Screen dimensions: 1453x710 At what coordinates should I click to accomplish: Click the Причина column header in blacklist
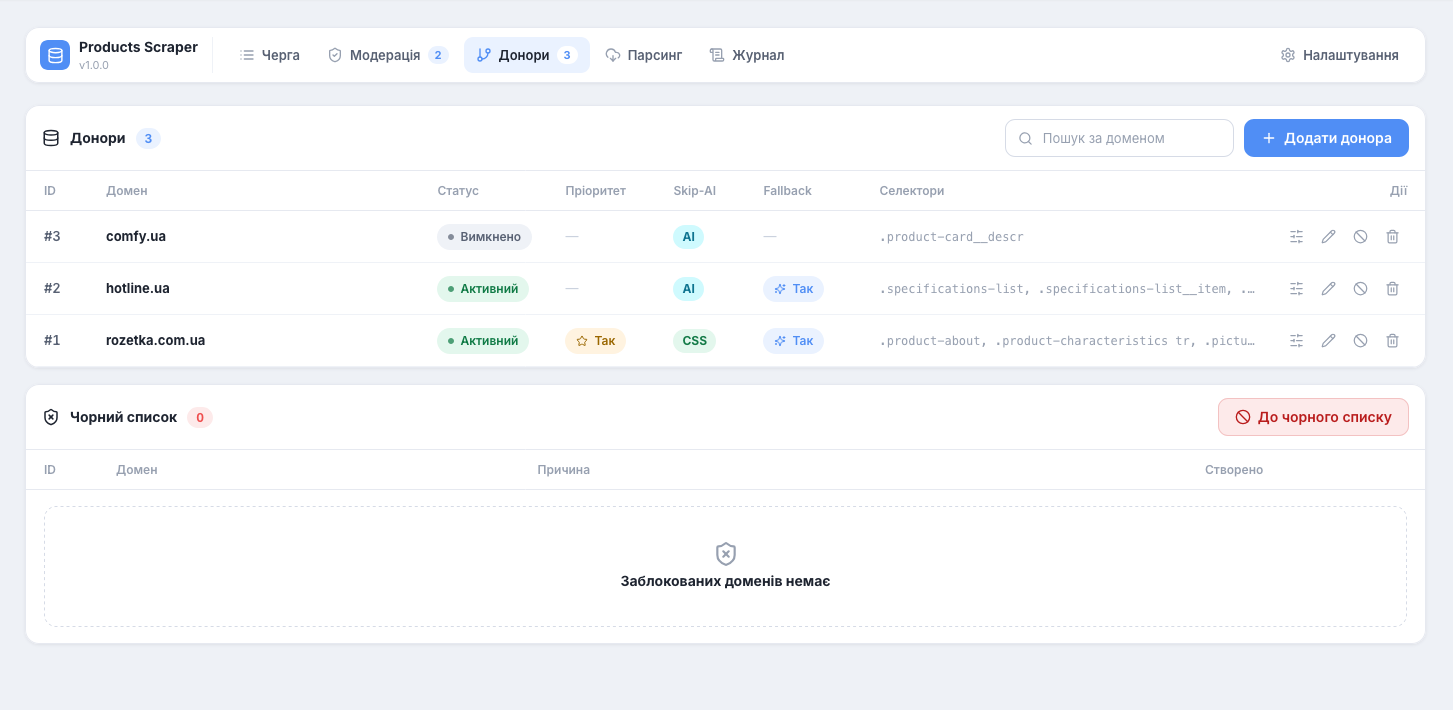(563, 470)
